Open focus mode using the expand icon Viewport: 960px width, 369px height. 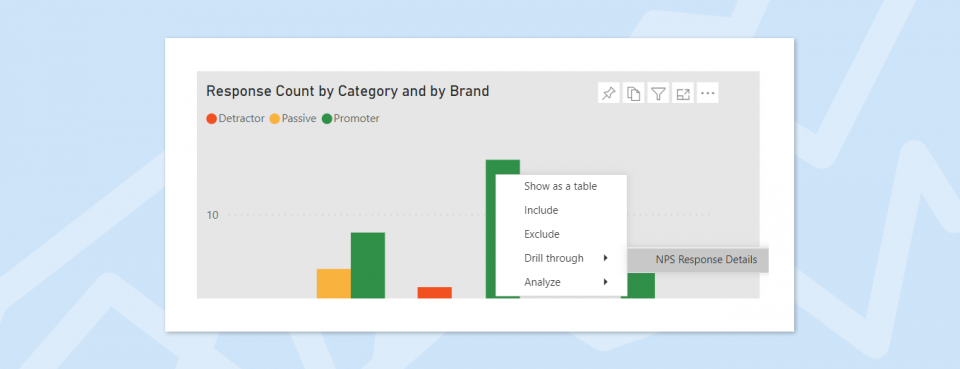pos(683,93)
